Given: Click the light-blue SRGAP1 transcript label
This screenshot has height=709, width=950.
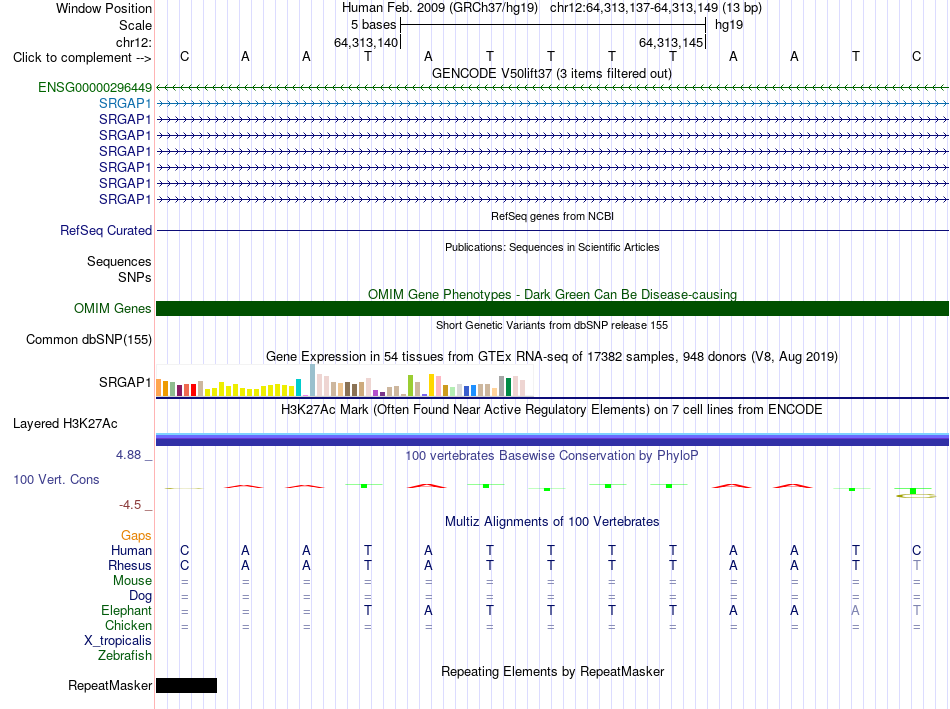Looking at the screenshot, I should click(125, 104).
